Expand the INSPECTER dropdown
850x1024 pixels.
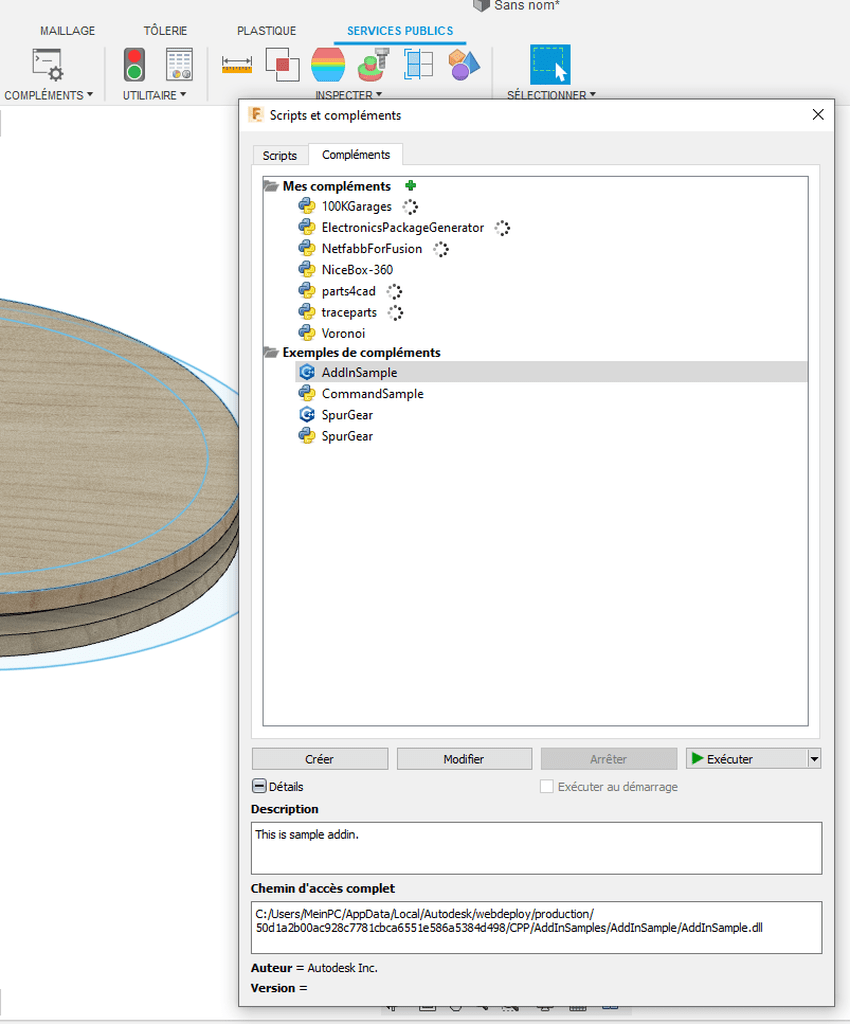[x=349, y=95]
